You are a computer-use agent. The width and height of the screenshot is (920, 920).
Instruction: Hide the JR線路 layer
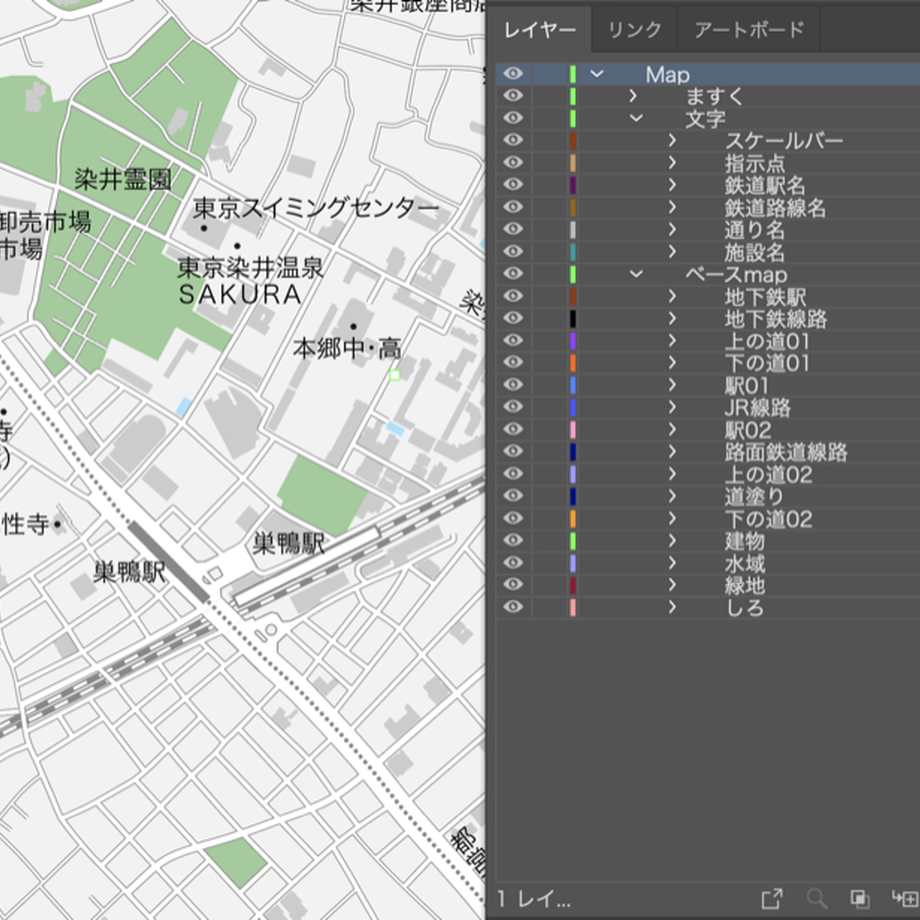point(513,407)
